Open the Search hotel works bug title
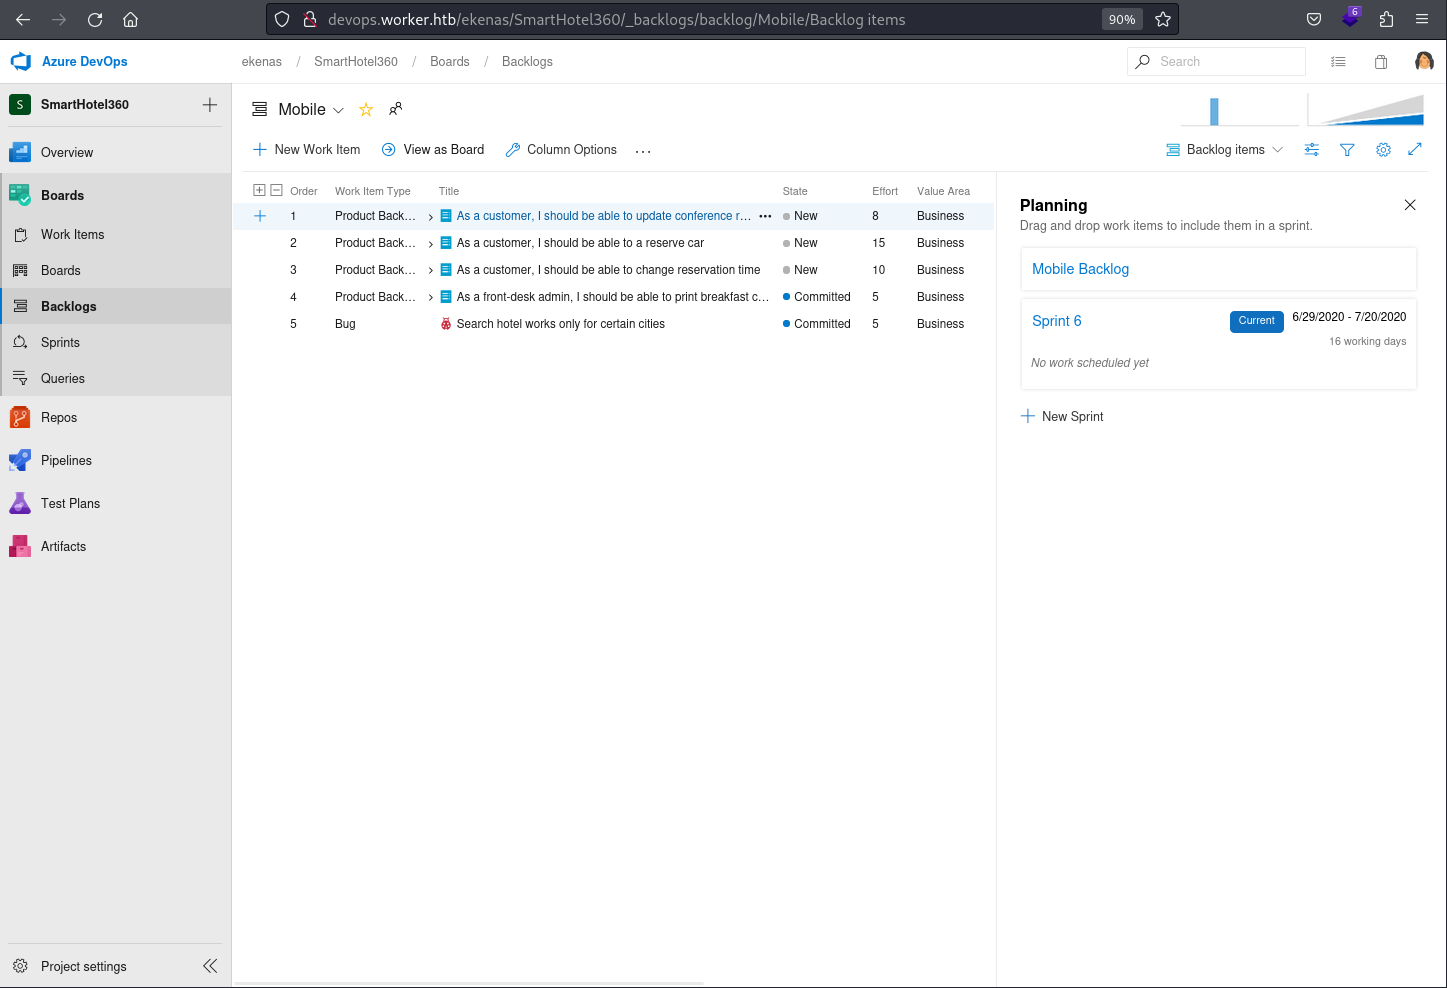Screen dimensions: 1447x988 (x=561, y=324)
